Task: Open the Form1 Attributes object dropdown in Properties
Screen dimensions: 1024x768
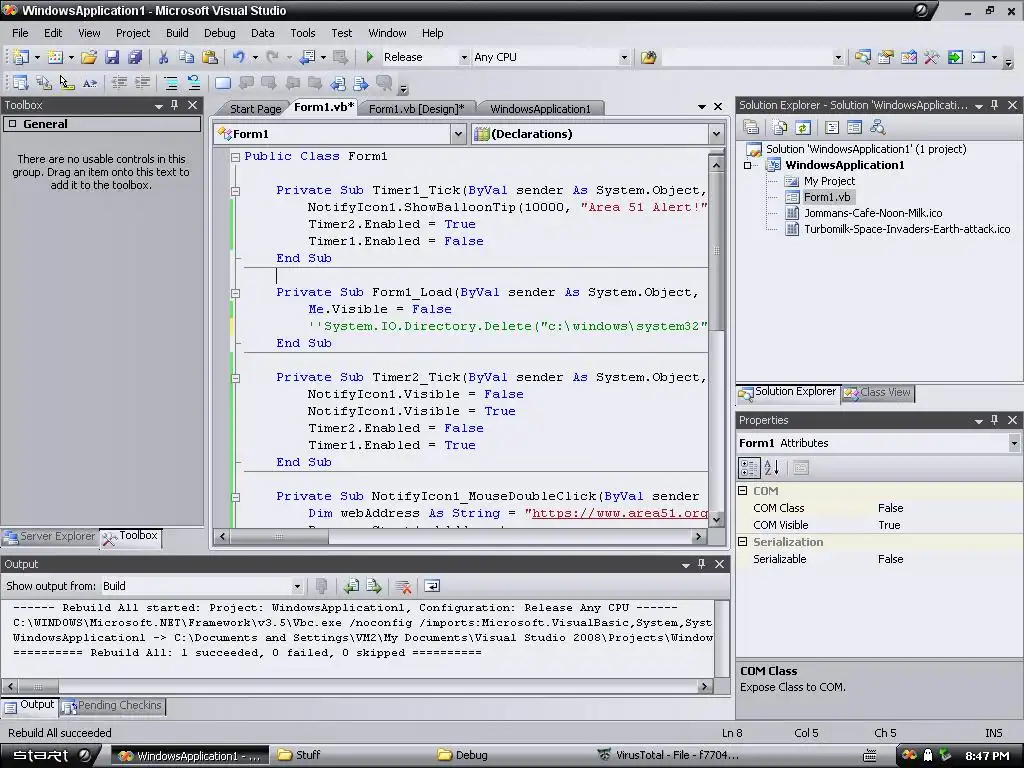Action: [1014, 443]
